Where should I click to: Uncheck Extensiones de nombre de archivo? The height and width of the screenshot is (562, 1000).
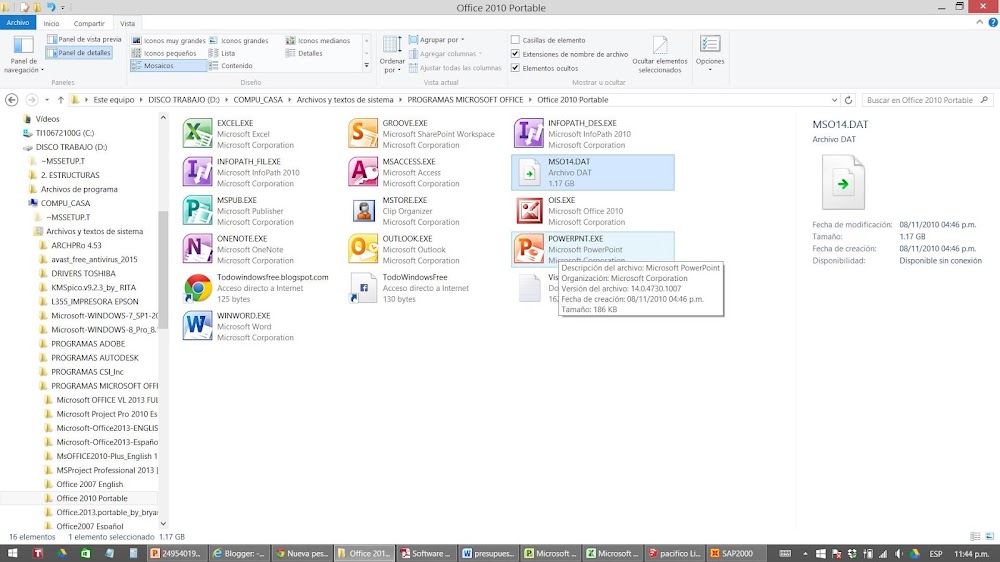tap(515, 54)
